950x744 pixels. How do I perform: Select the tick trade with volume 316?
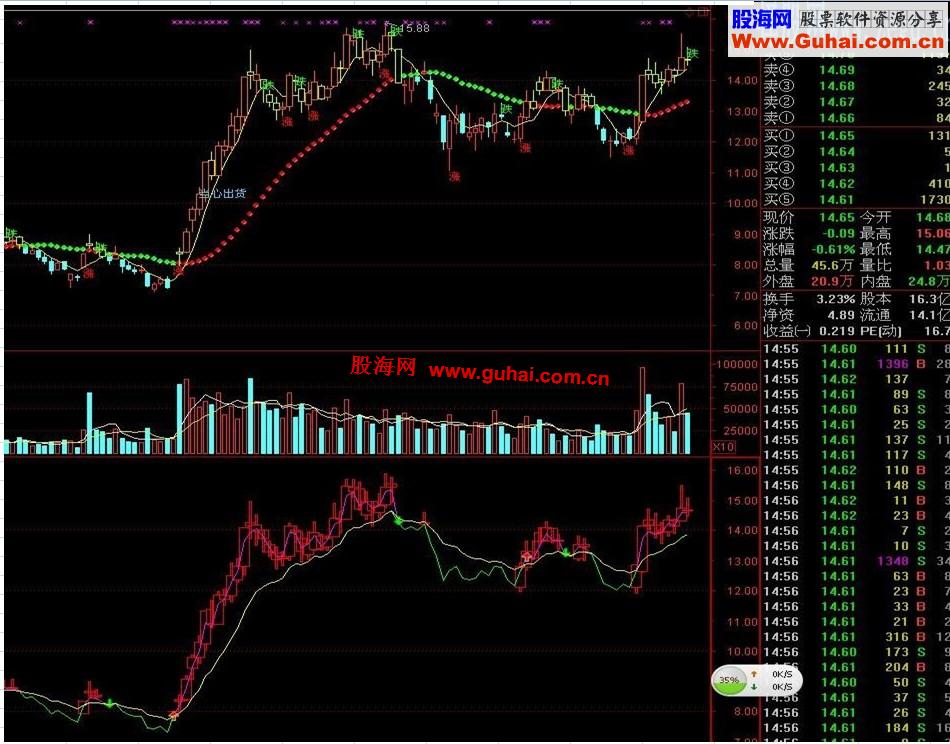855,636
